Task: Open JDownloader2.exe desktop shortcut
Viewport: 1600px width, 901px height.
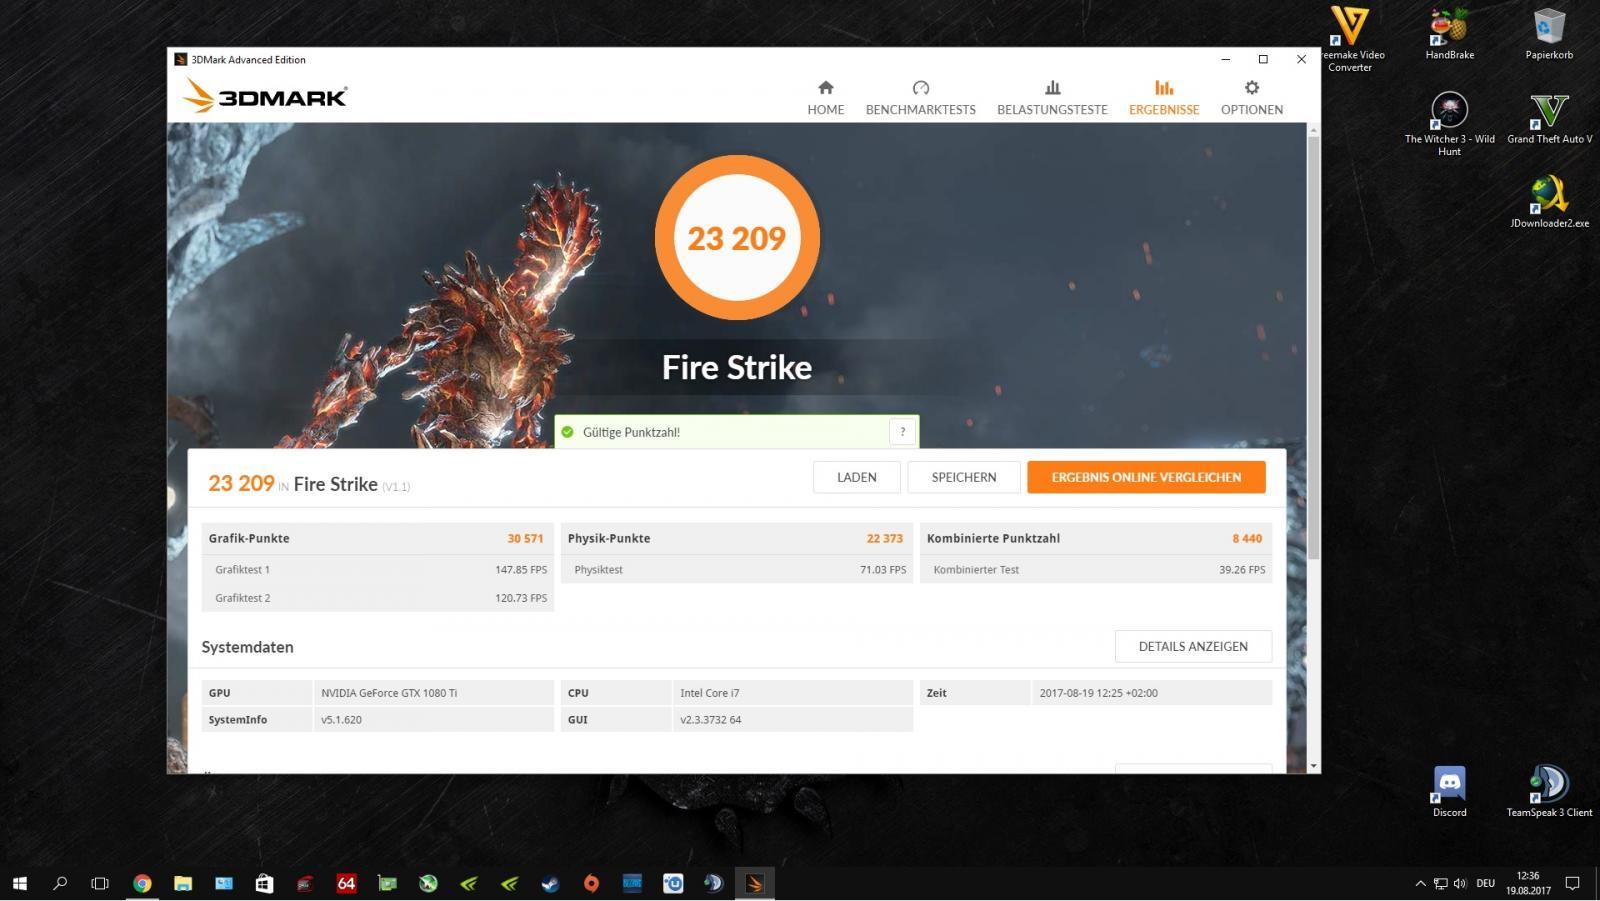Action: (1549, 202)
